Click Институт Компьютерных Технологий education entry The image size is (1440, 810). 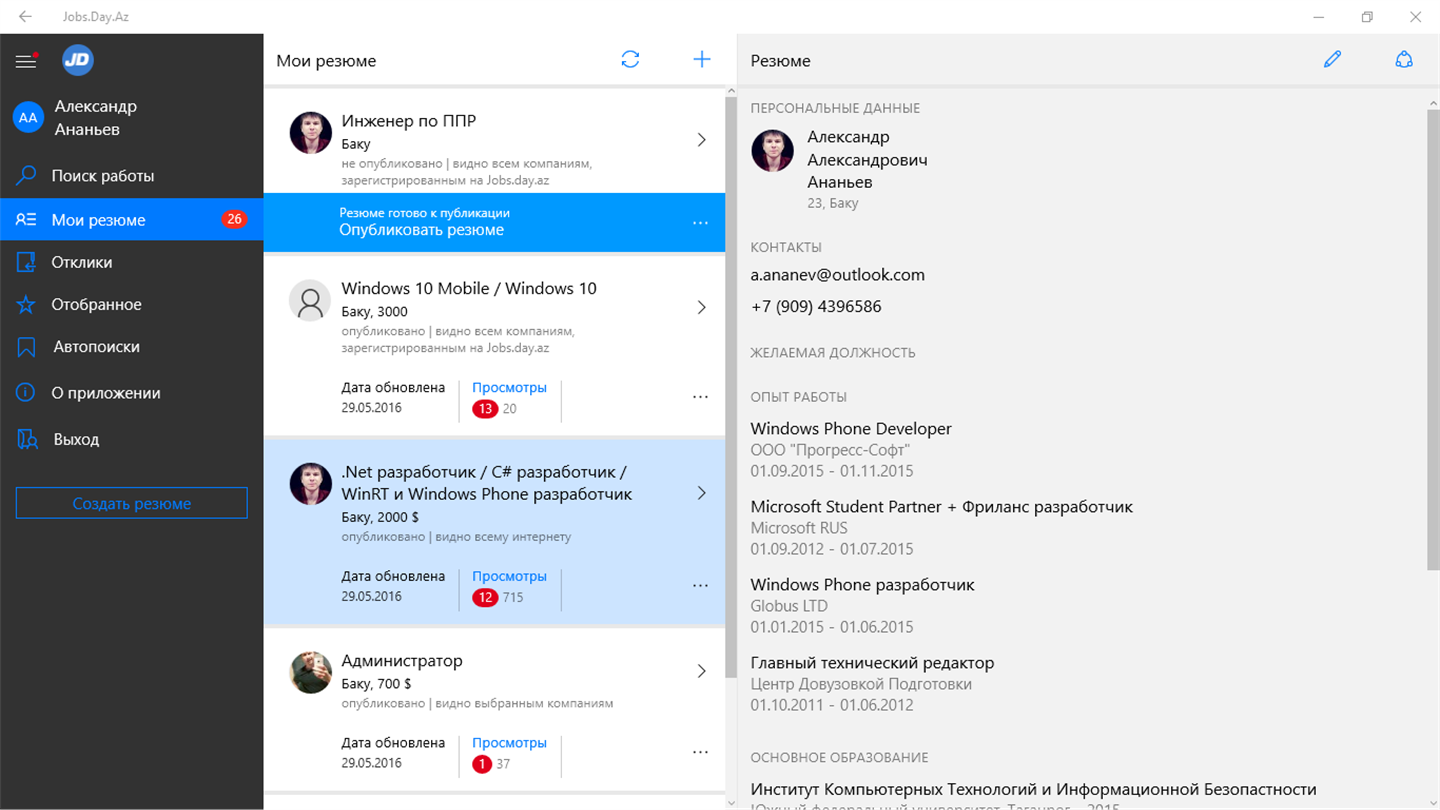point(1033,790)
